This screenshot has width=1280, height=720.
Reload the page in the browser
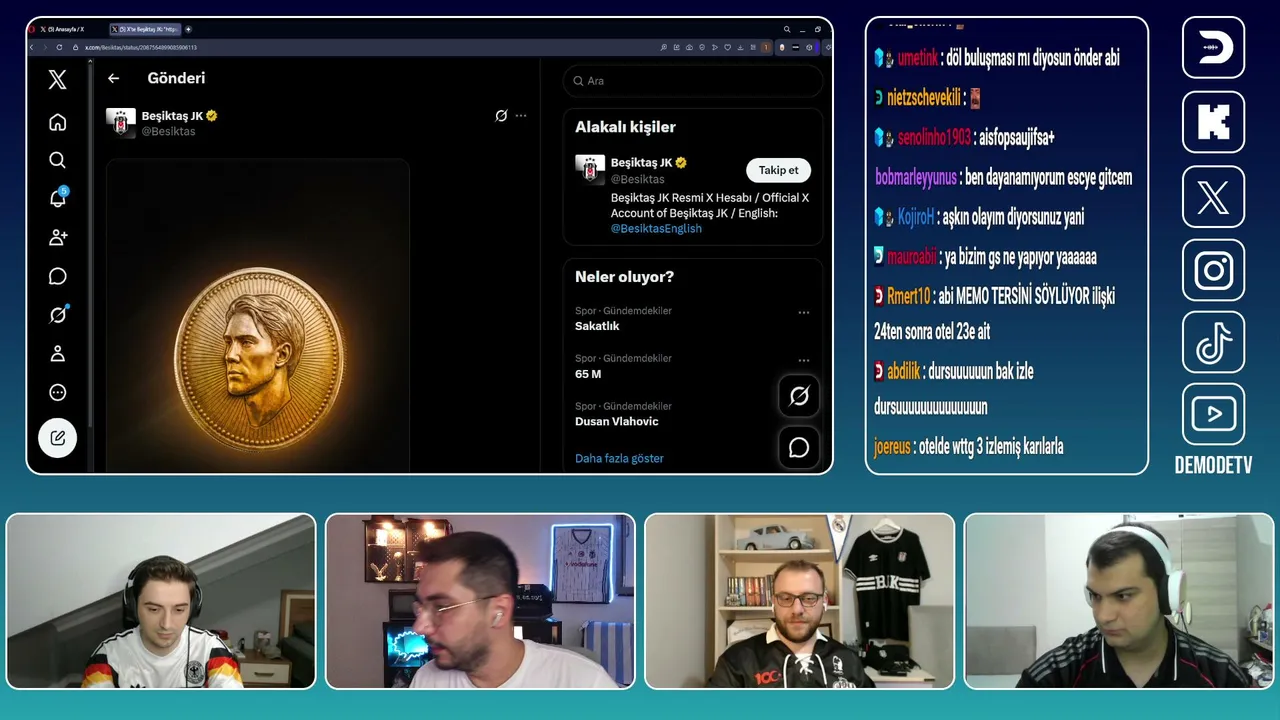(x=59, y=47)
